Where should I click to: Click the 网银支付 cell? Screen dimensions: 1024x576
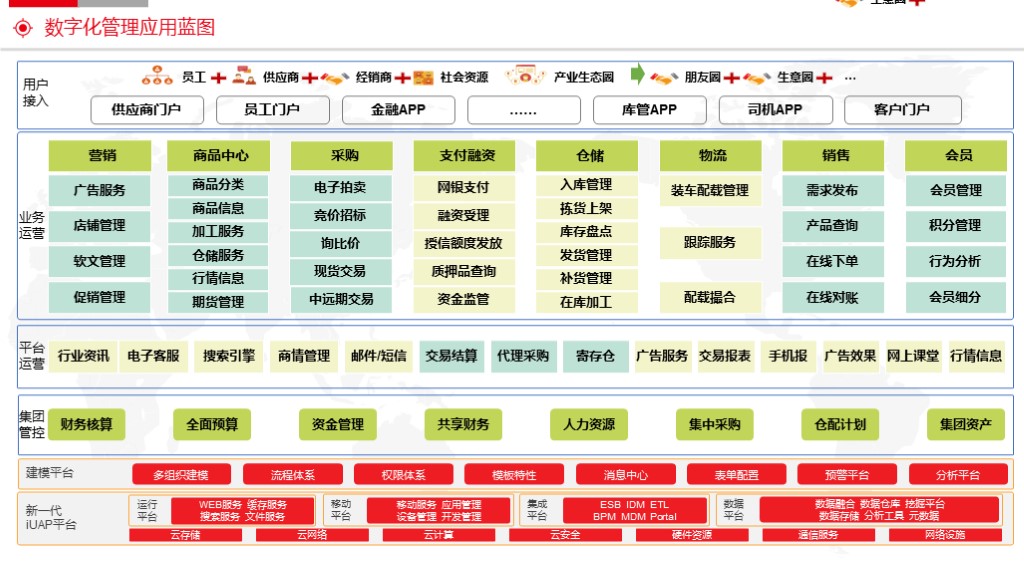[464, 187]
